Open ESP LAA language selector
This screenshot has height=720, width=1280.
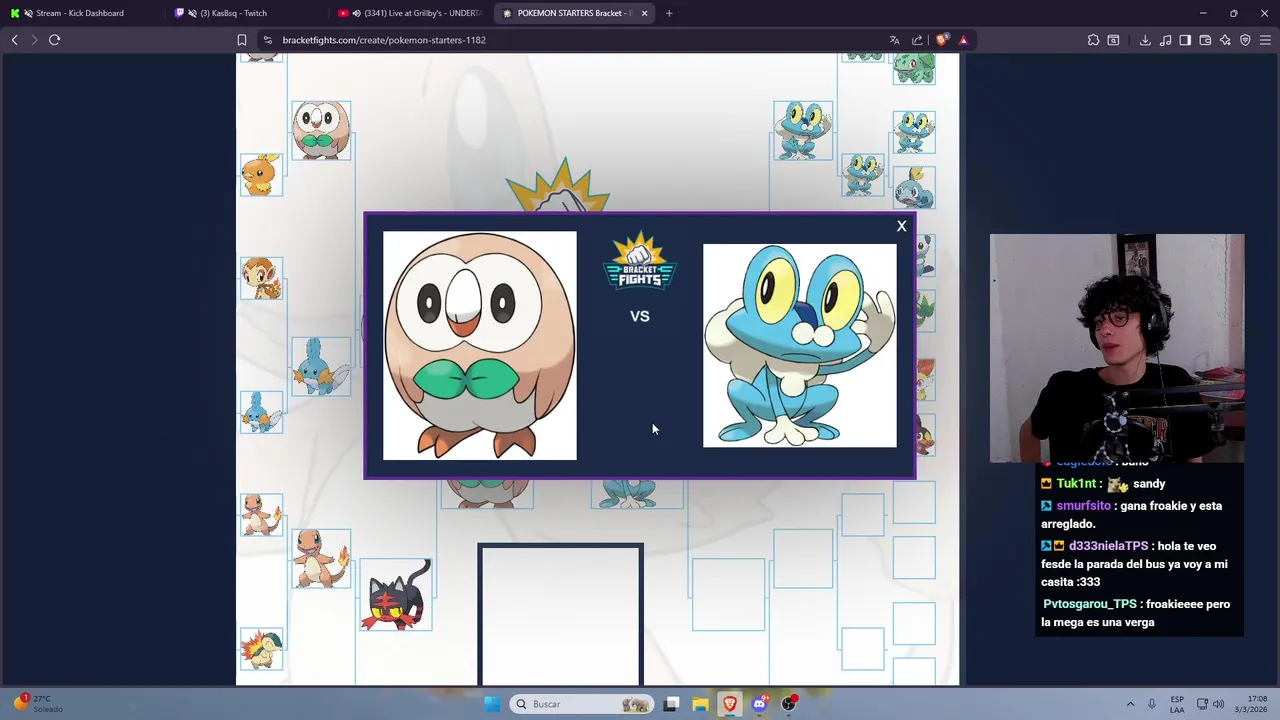tap(1177, 704)
